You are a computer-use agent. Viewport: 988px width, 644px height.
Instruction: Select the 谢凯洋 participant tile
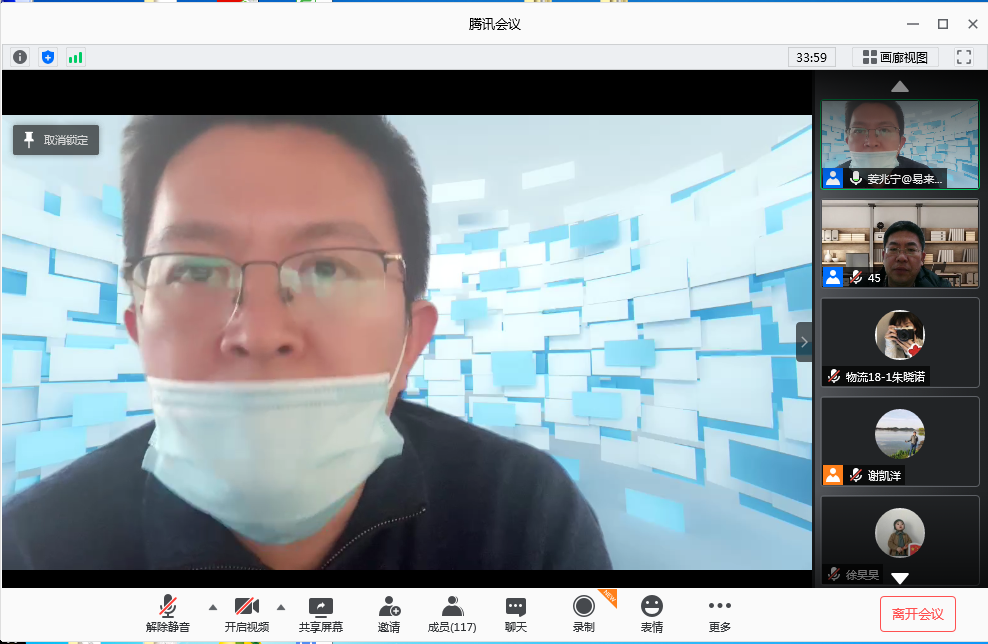[x=899, y=441]
